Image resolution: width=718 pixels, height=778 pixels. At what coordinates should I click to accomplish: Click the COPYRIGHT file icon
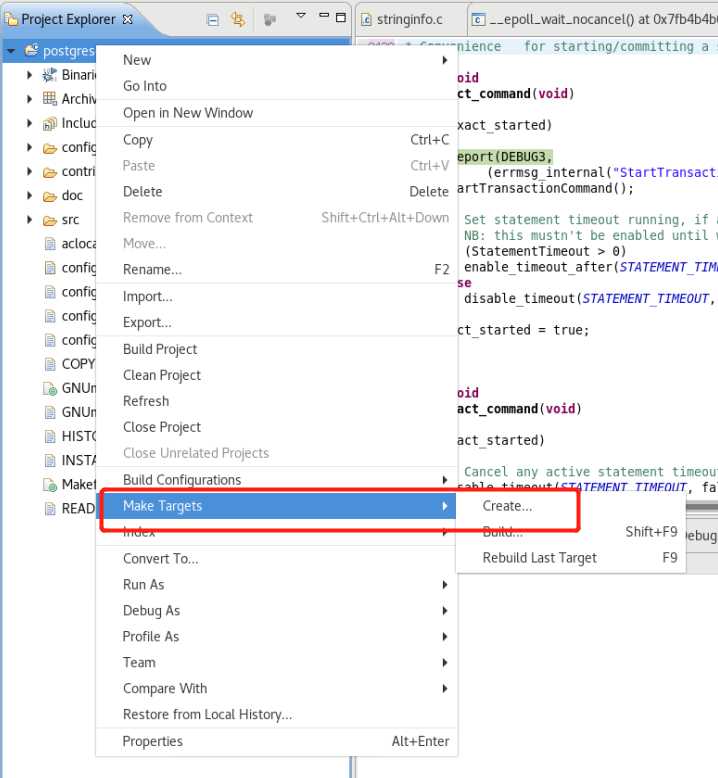[x=50, y=364]
